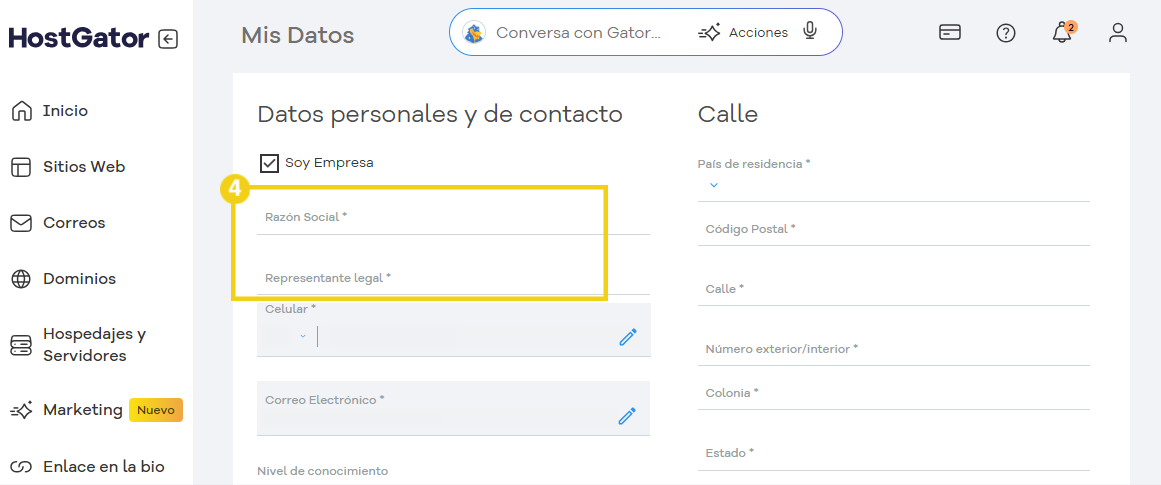Viewport: 1161px width, 485px height.
Task: Click the Nuevo badge beside Marketing
Action: point(155,410)
